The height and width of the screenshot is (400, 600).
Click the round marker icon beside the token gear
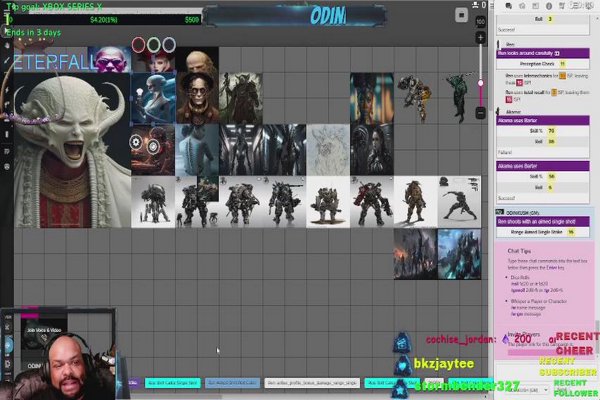tap(153, 146)
